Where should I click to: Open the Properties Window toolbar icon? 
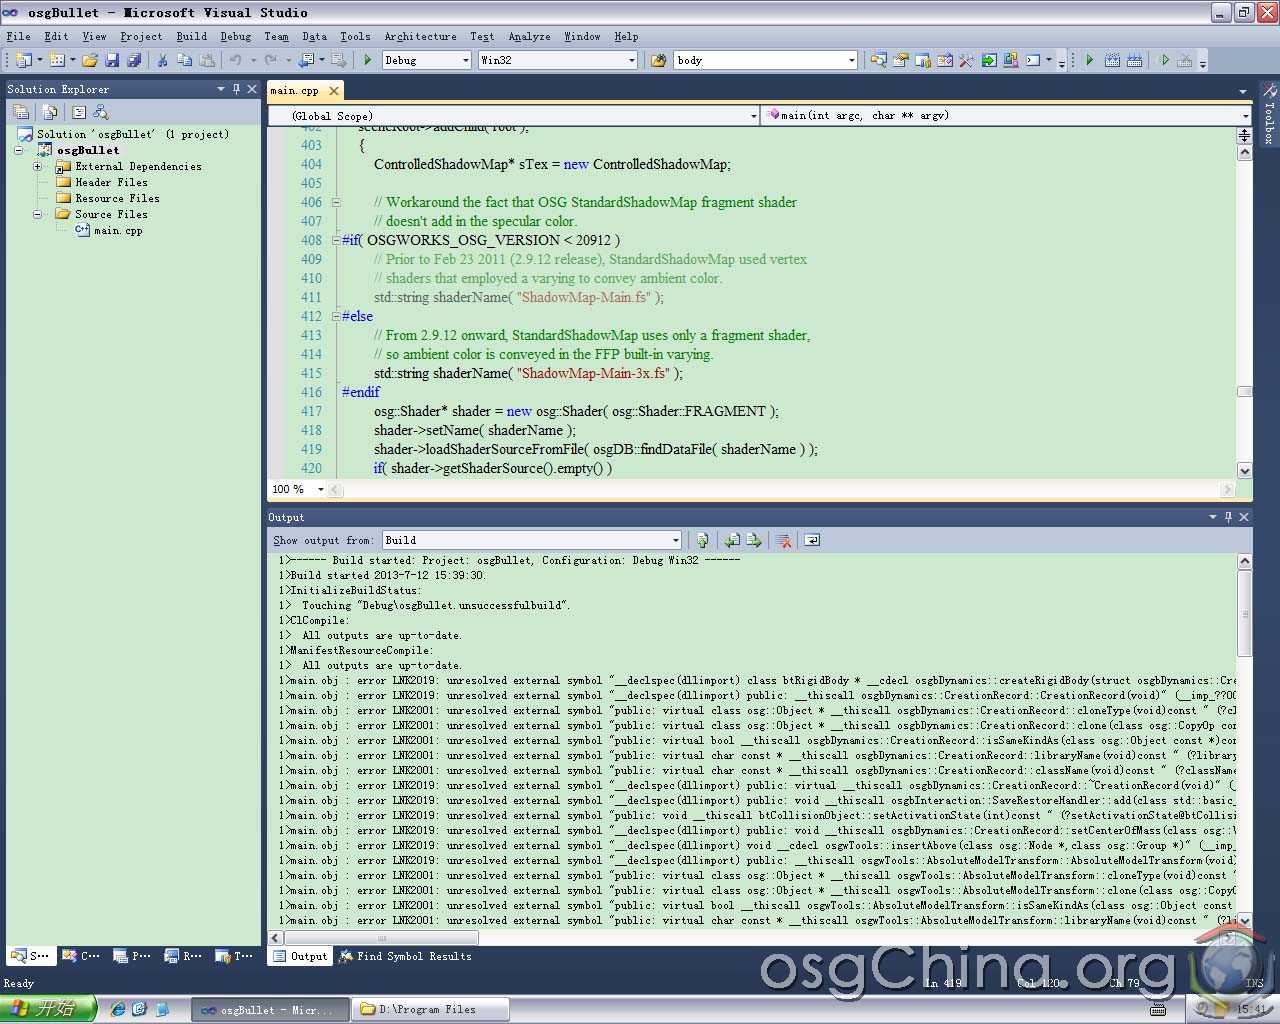pyautogui.click(x=900, y=60)
